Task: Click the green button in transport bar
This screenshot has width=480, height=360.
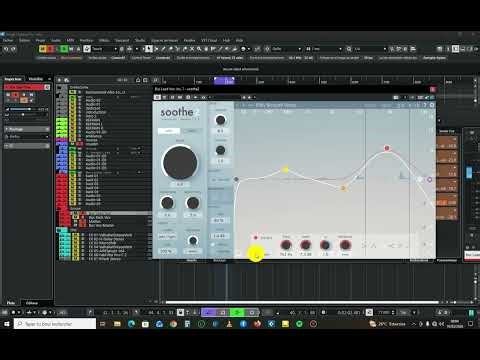Action: 237,312
